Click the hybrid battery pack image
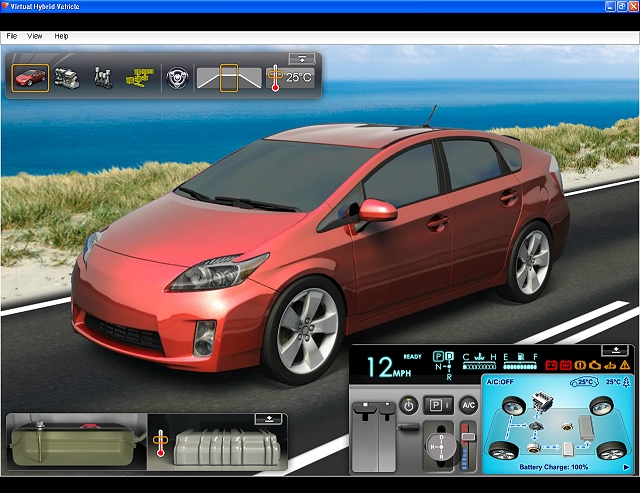This screenshot has width=640, height=493. pos(227,447)
